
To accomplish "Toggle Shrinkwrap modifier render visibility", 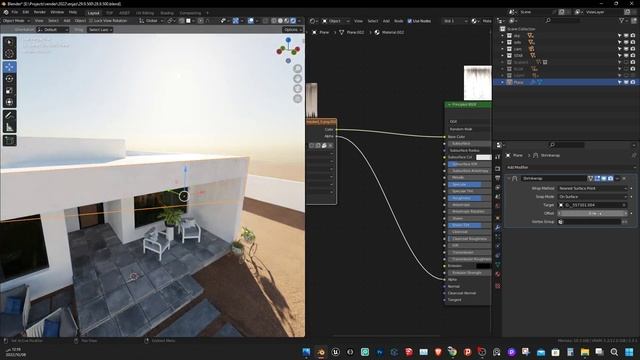I will (x=611, y=178).
